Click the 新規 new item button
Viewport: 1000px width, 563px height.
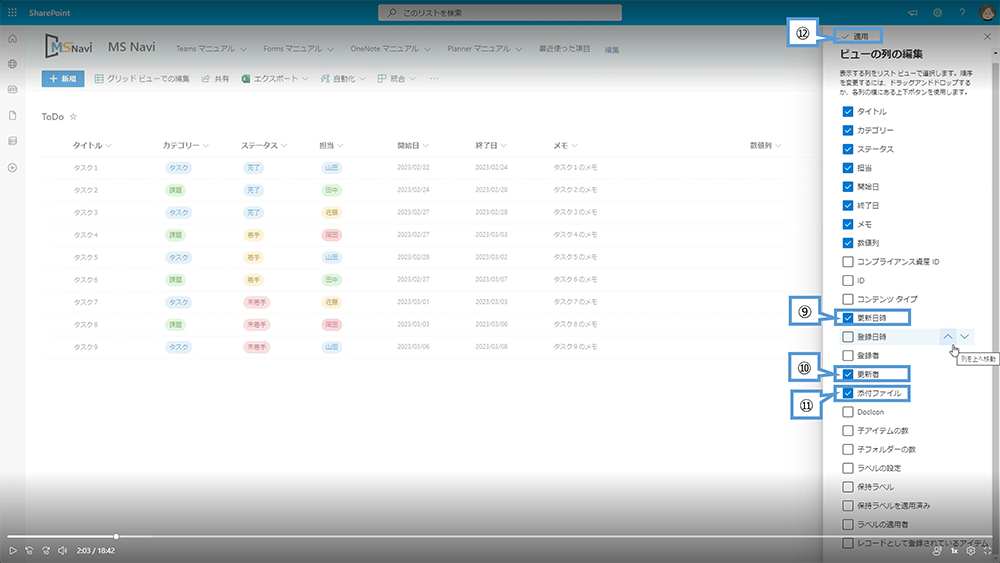click(x=63, y=78)
